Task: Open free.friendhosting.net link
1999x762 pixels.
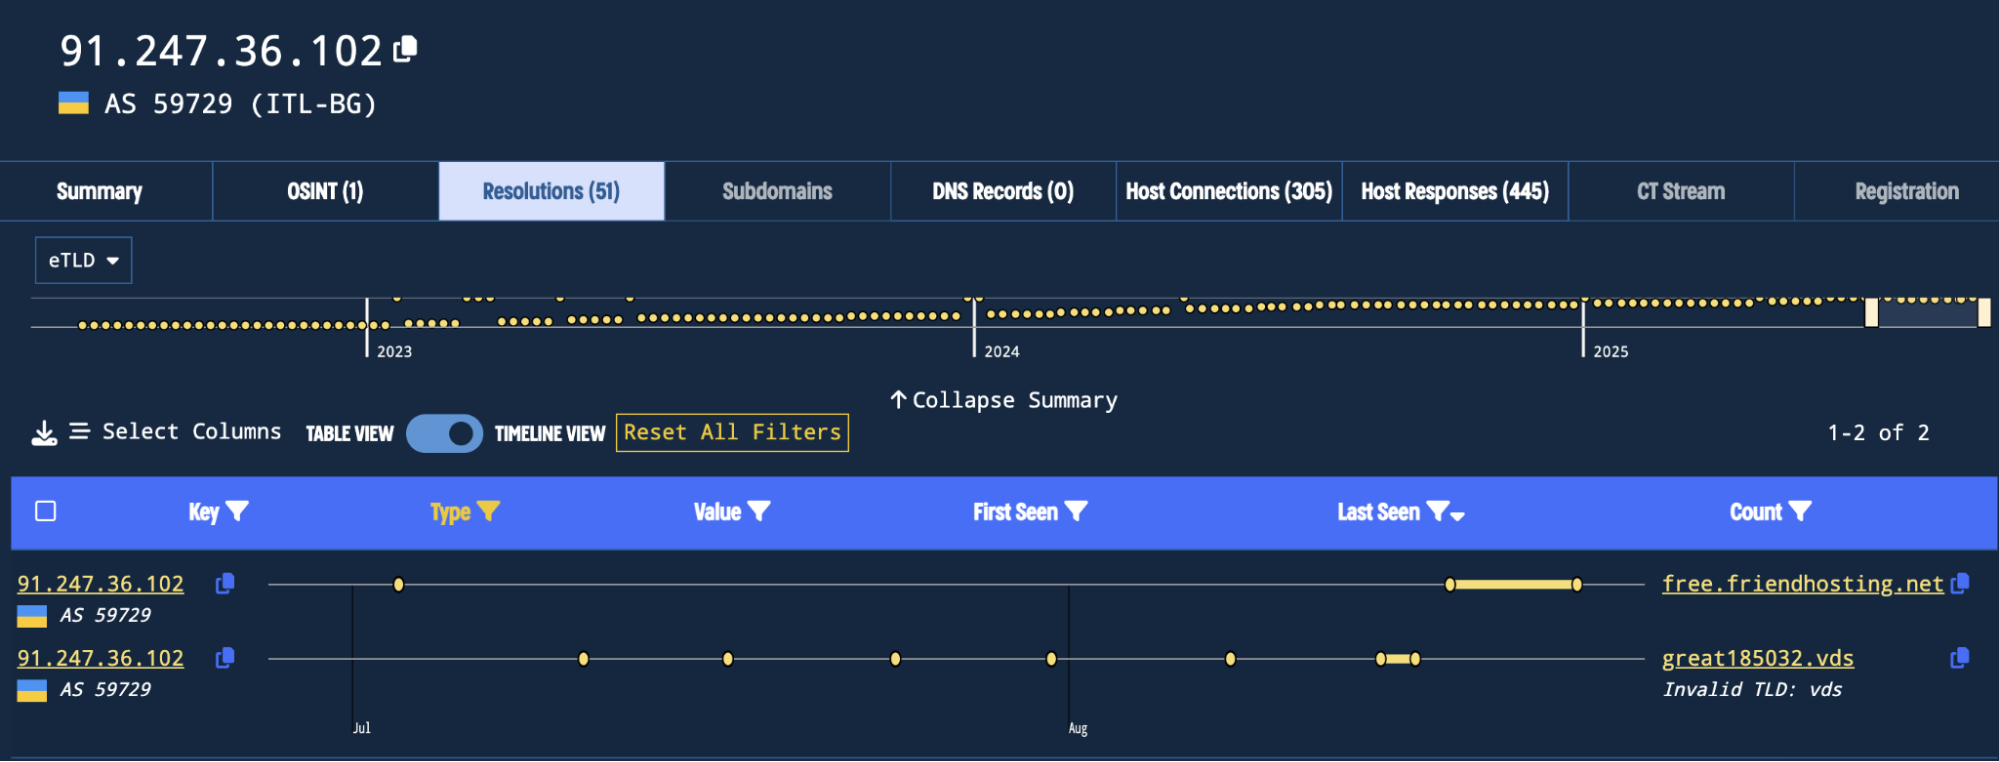Action: (x=1802, y=583)
